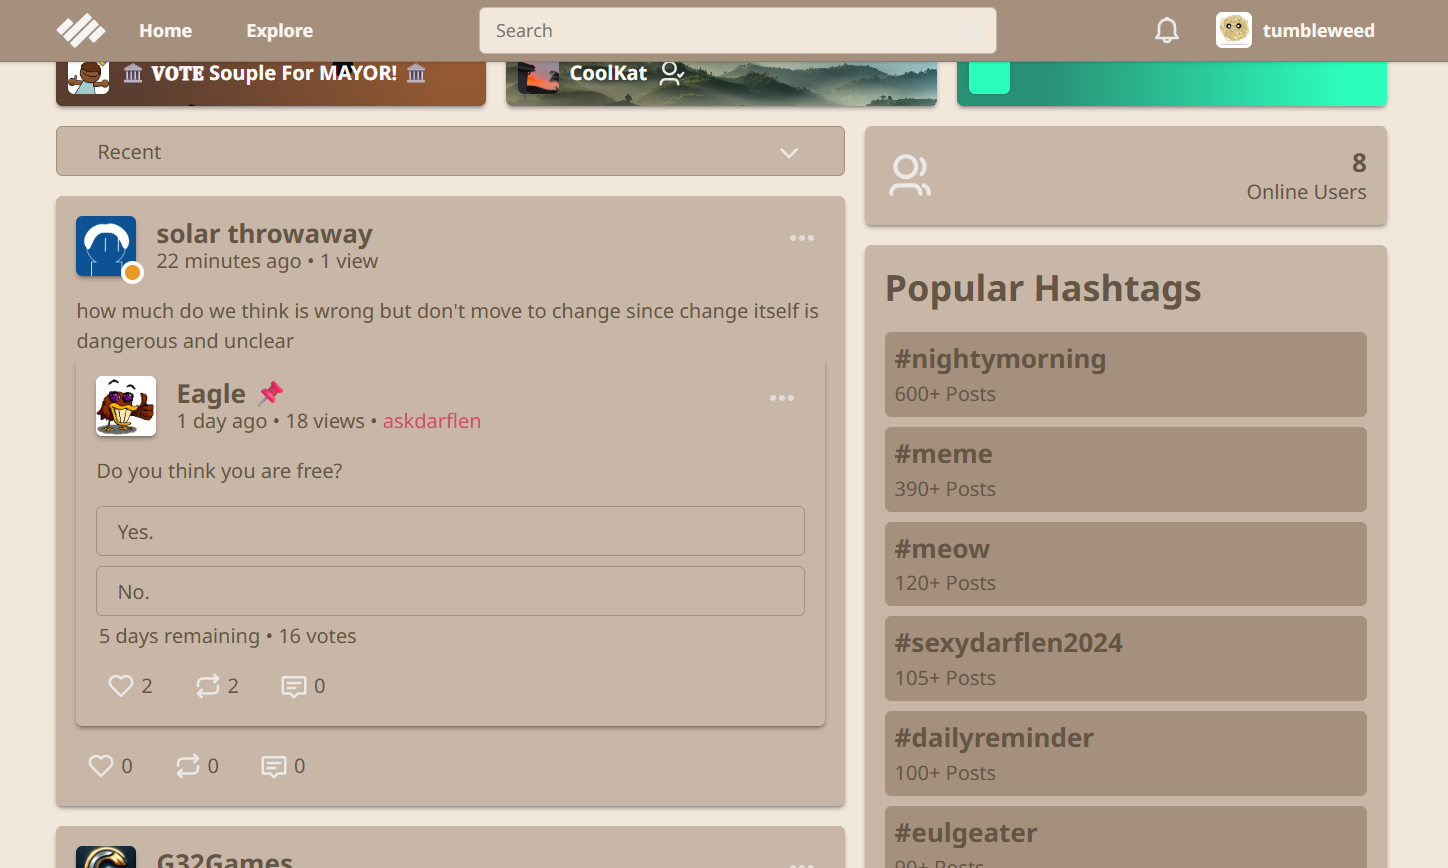This screenshot has width=1448, height=868.
Task: Like Eagle's poll post with the heart
Action: pyautogui.click(x=121, y=686)
